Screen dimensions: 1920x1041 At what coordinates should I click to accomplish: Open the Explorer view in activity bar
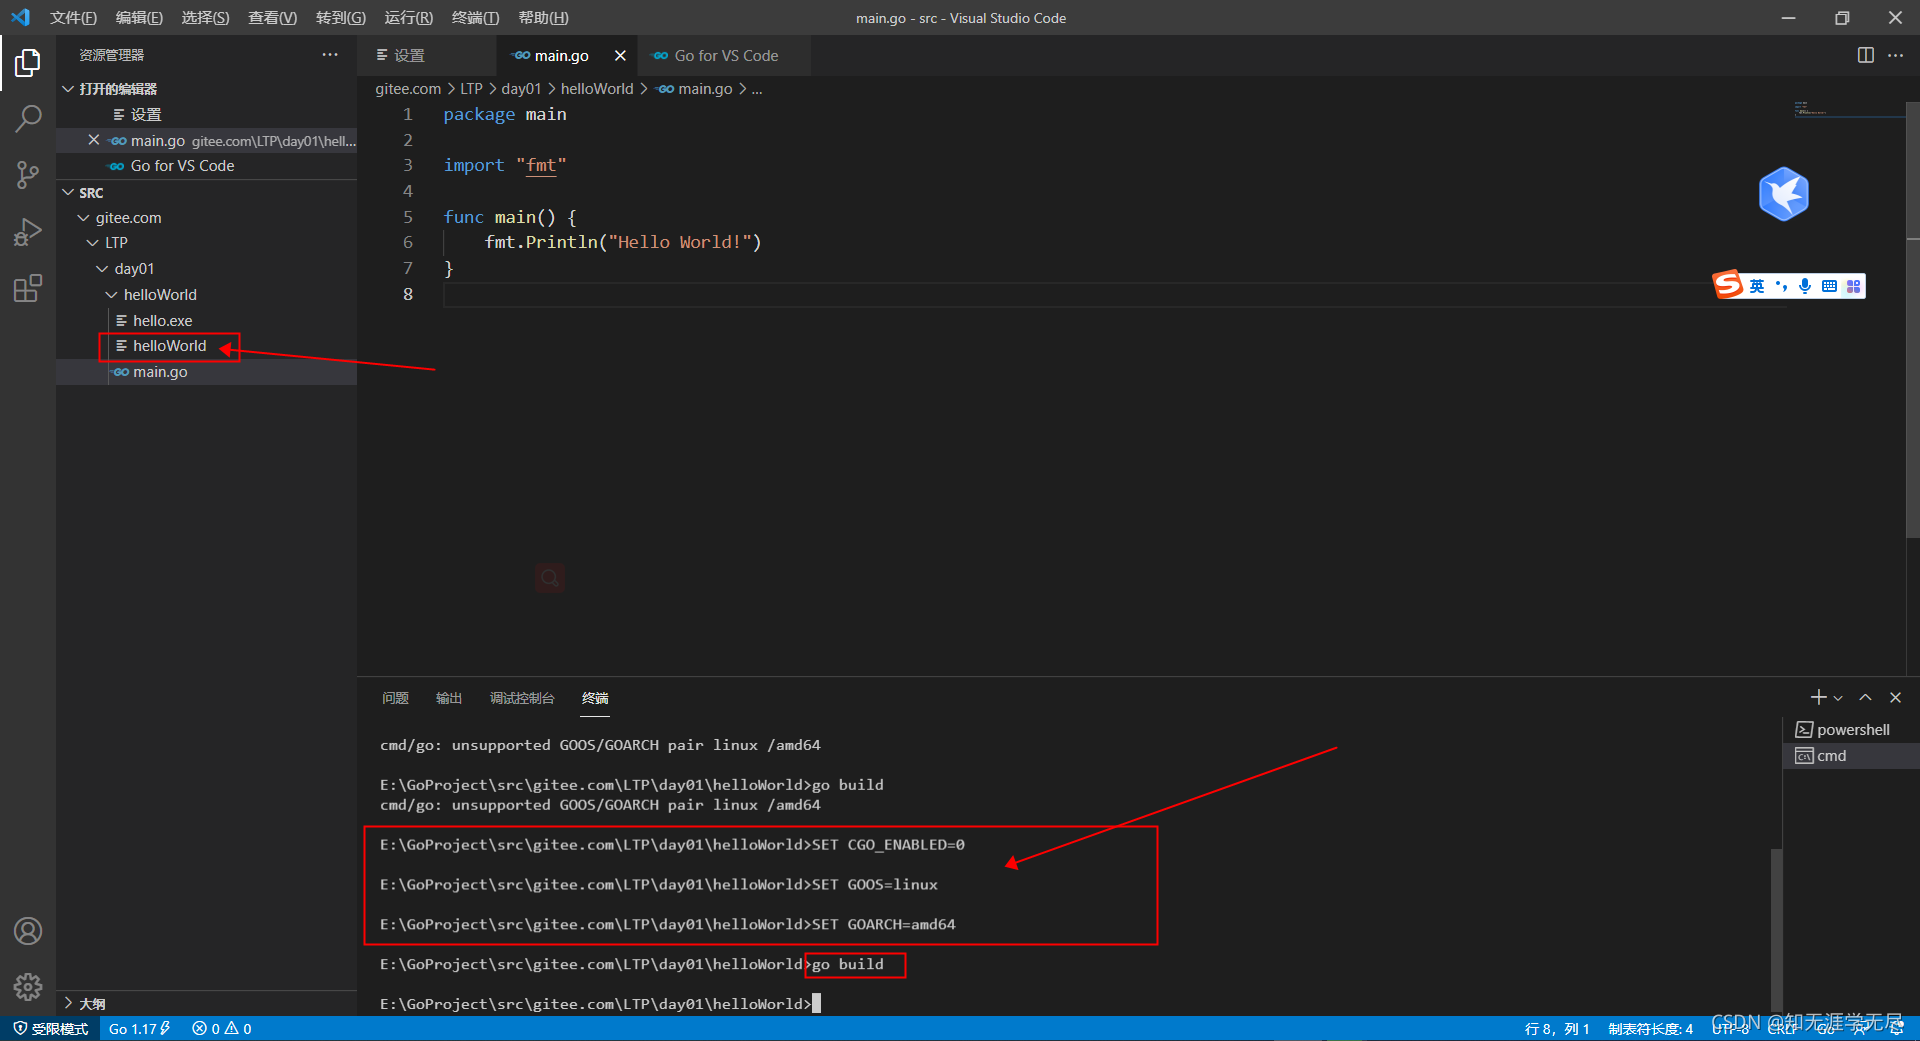28,63
